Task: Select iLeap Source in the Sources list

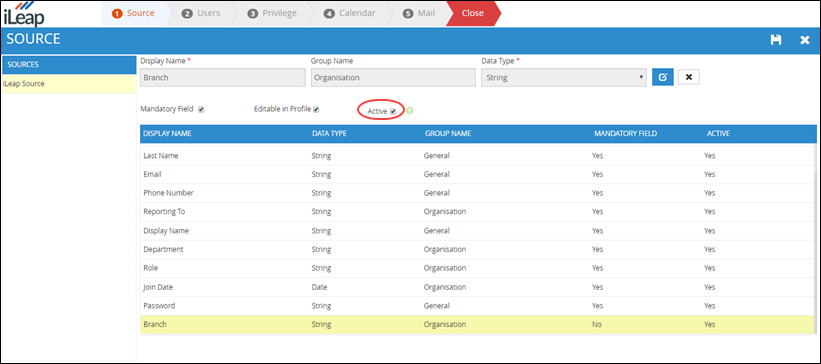Action: (x=69, y=84)
